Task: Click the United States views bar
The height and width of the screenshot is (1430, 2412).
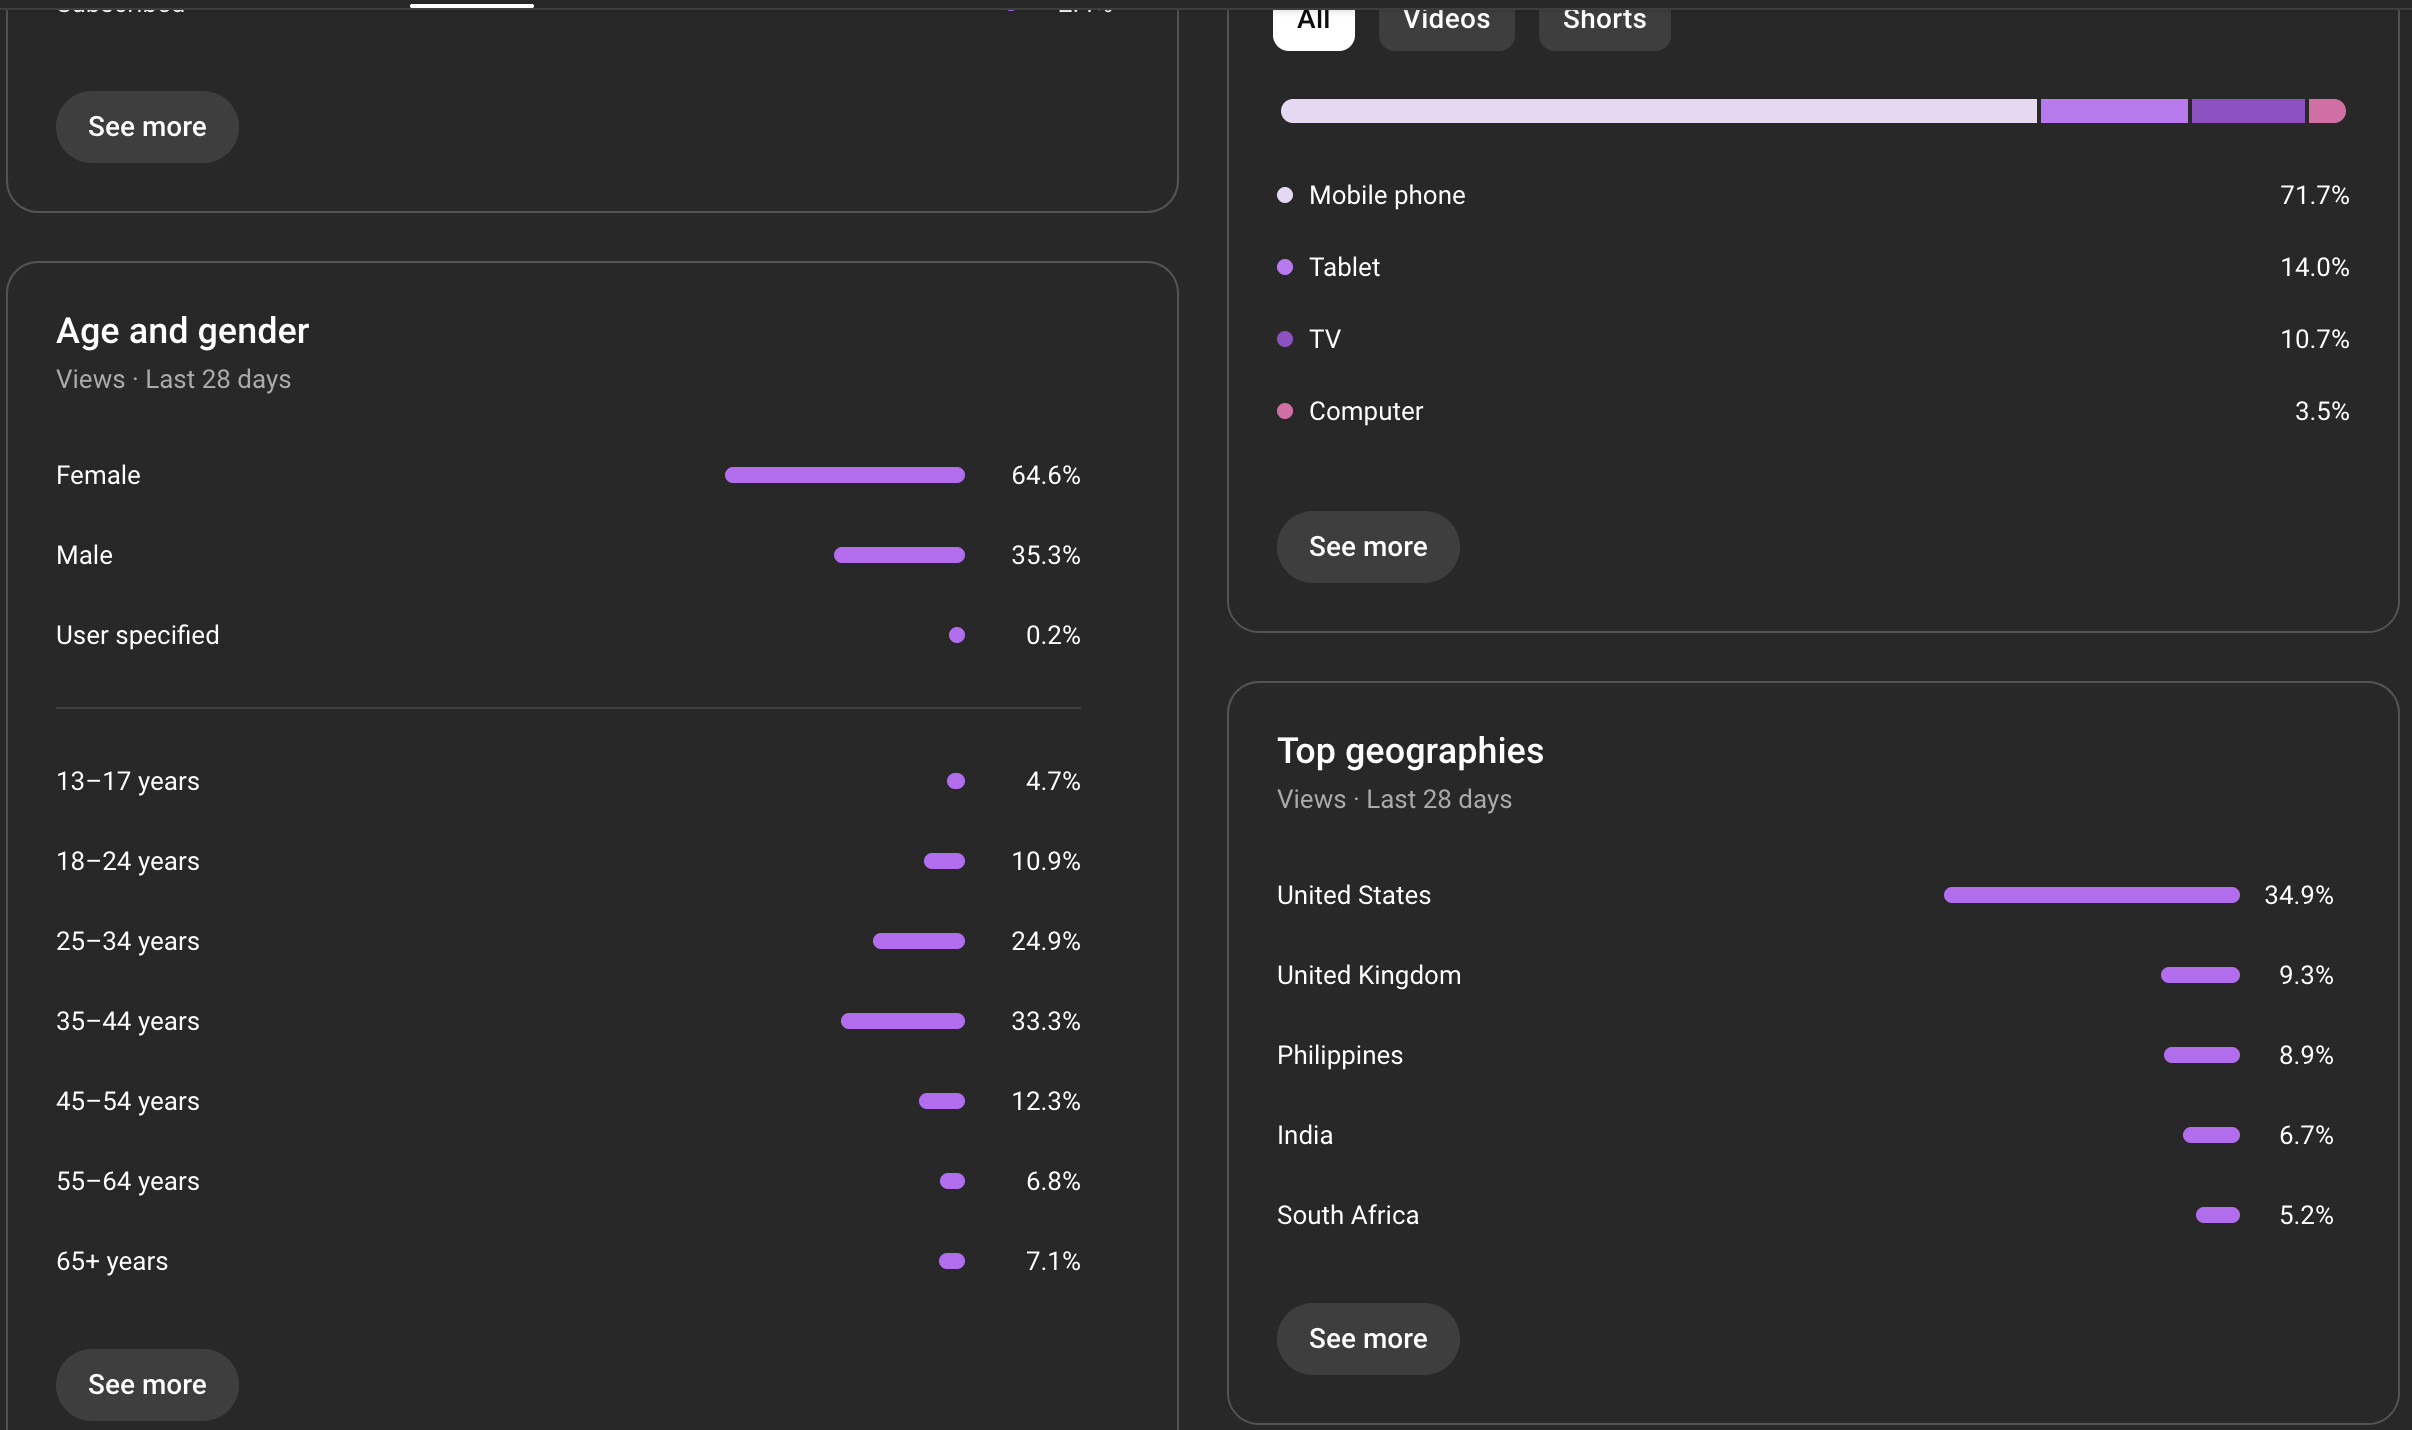Action: click(x=2091, y=895)
